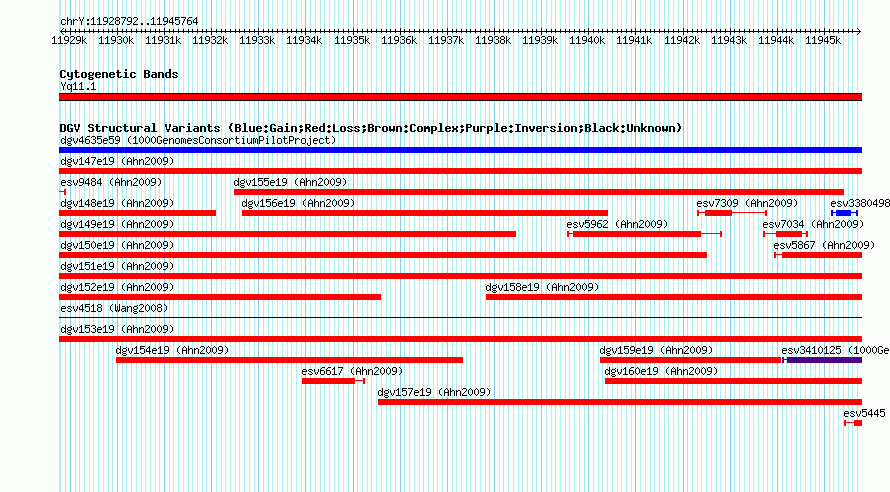The width and height of the screenshot is (890, 492).
Task: Click the esv5445 small red feature
Action: (853, 423)
